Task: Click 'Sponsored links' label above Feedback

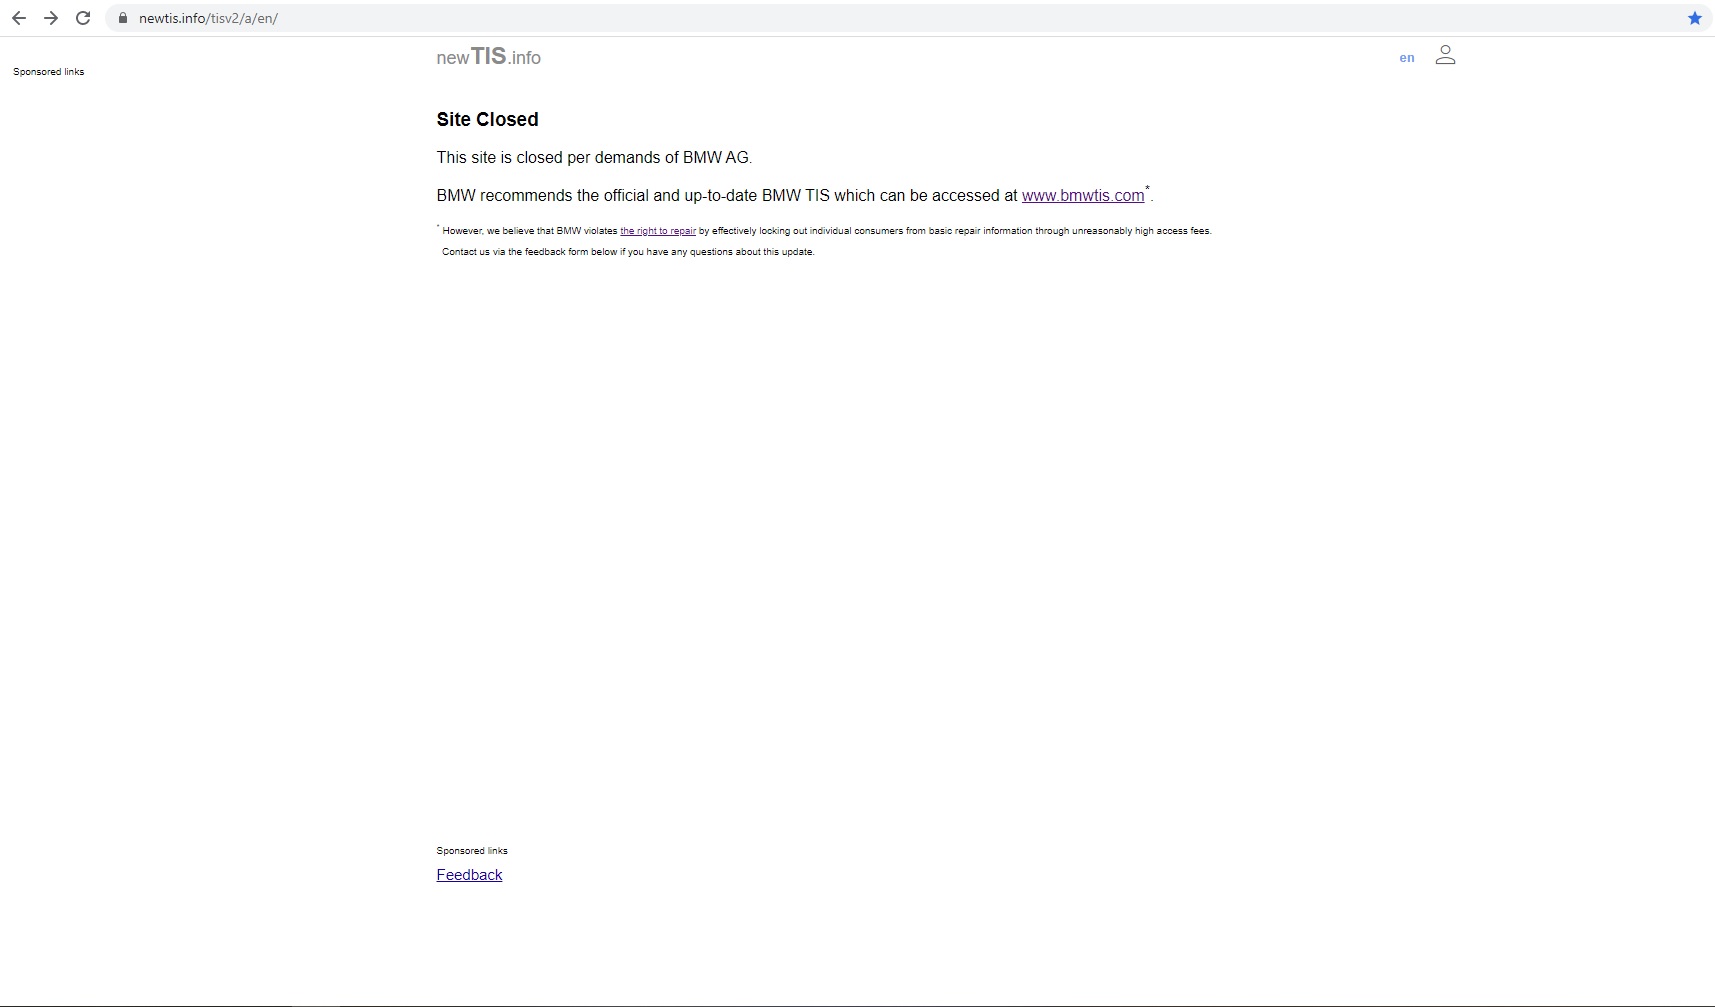Action: pyautogui.click(x=472, y=851)
